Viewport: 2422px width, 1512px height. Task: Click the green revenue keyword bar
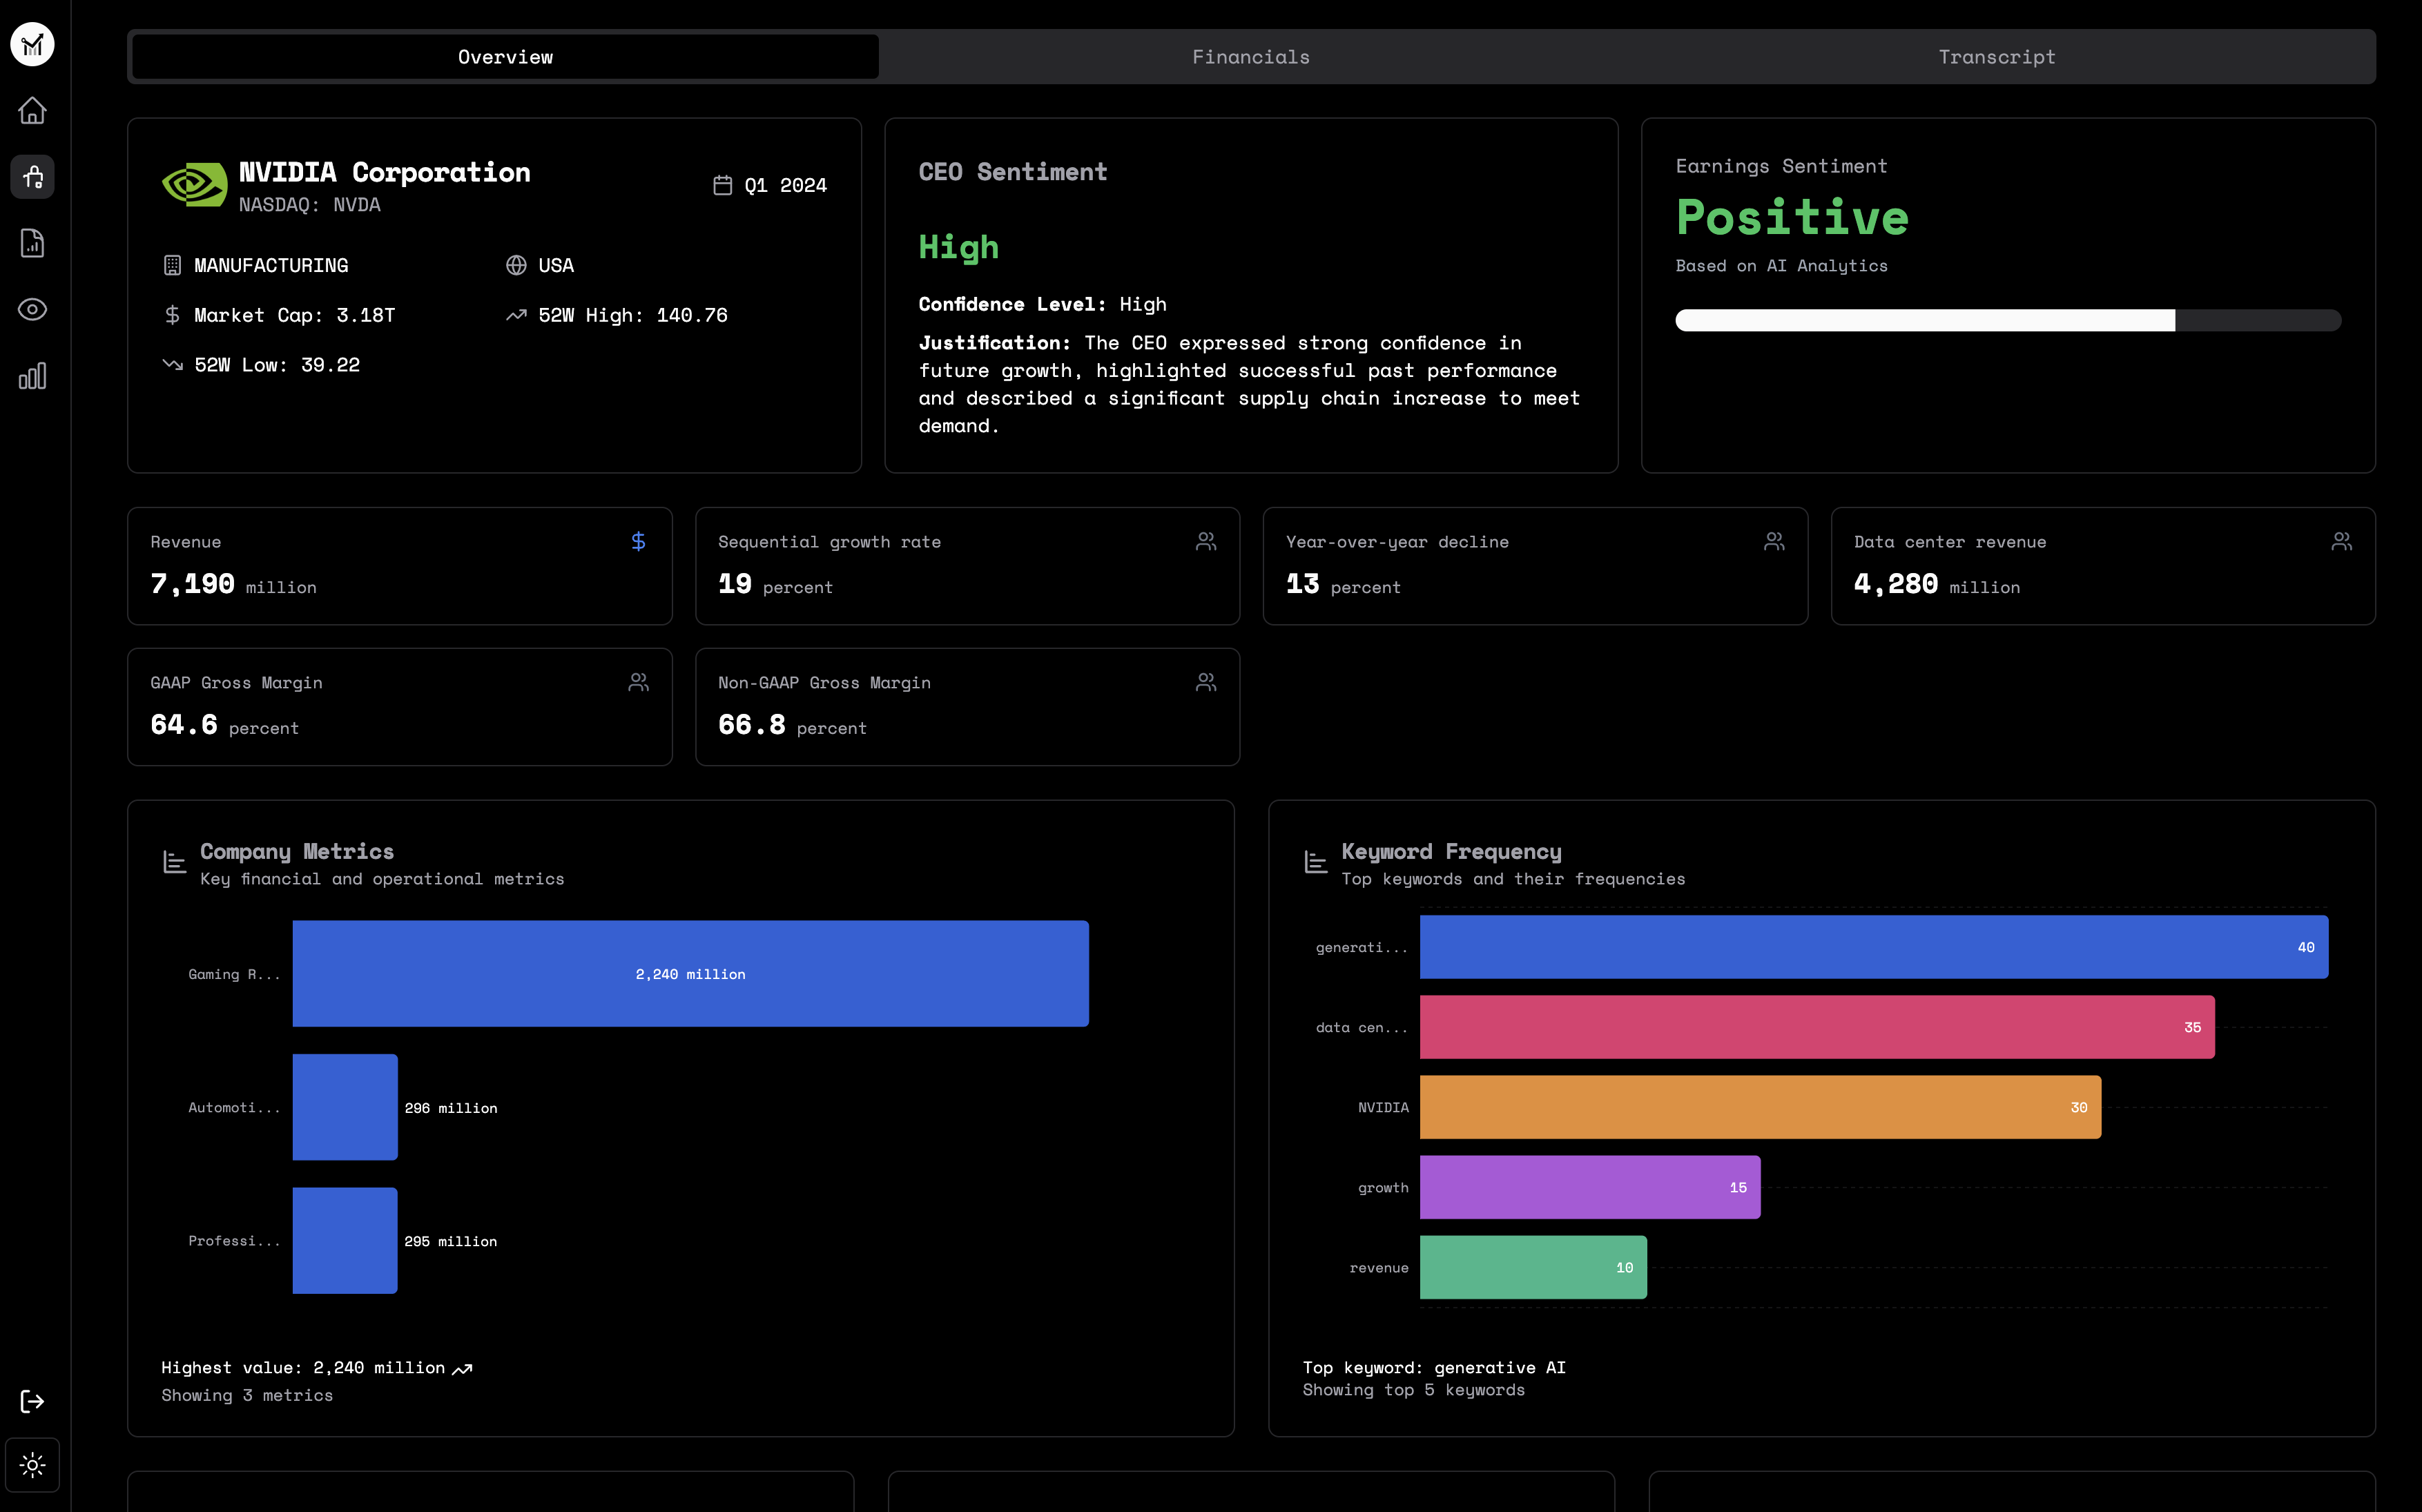click(x=1533, y=1267)
